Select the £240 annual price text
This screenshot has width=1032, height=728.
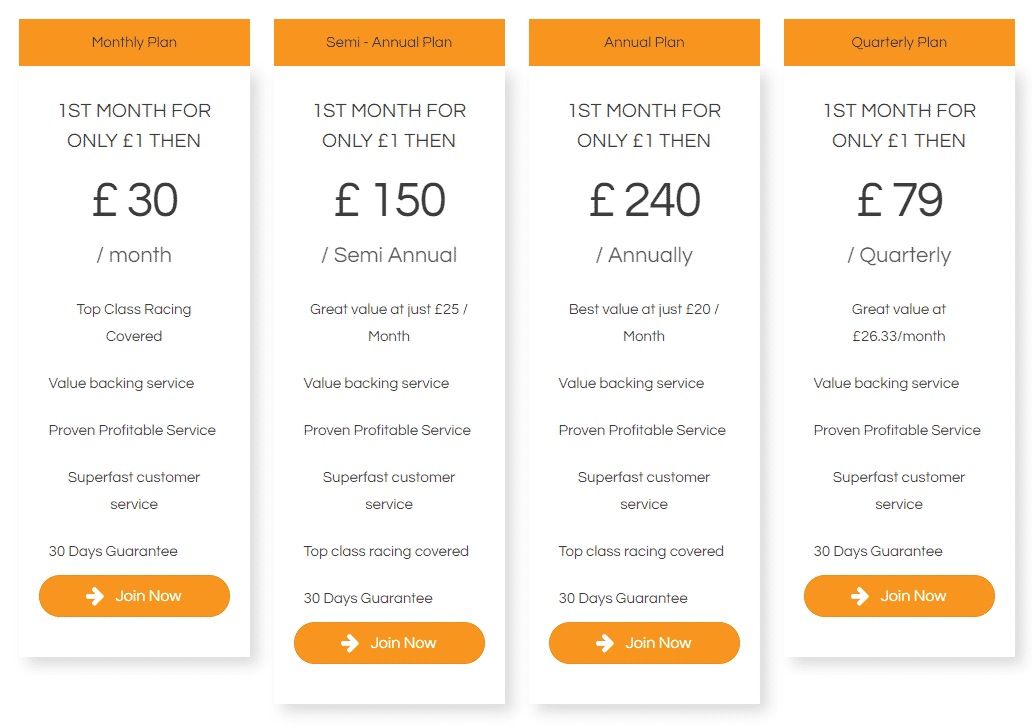coord(644,200)
